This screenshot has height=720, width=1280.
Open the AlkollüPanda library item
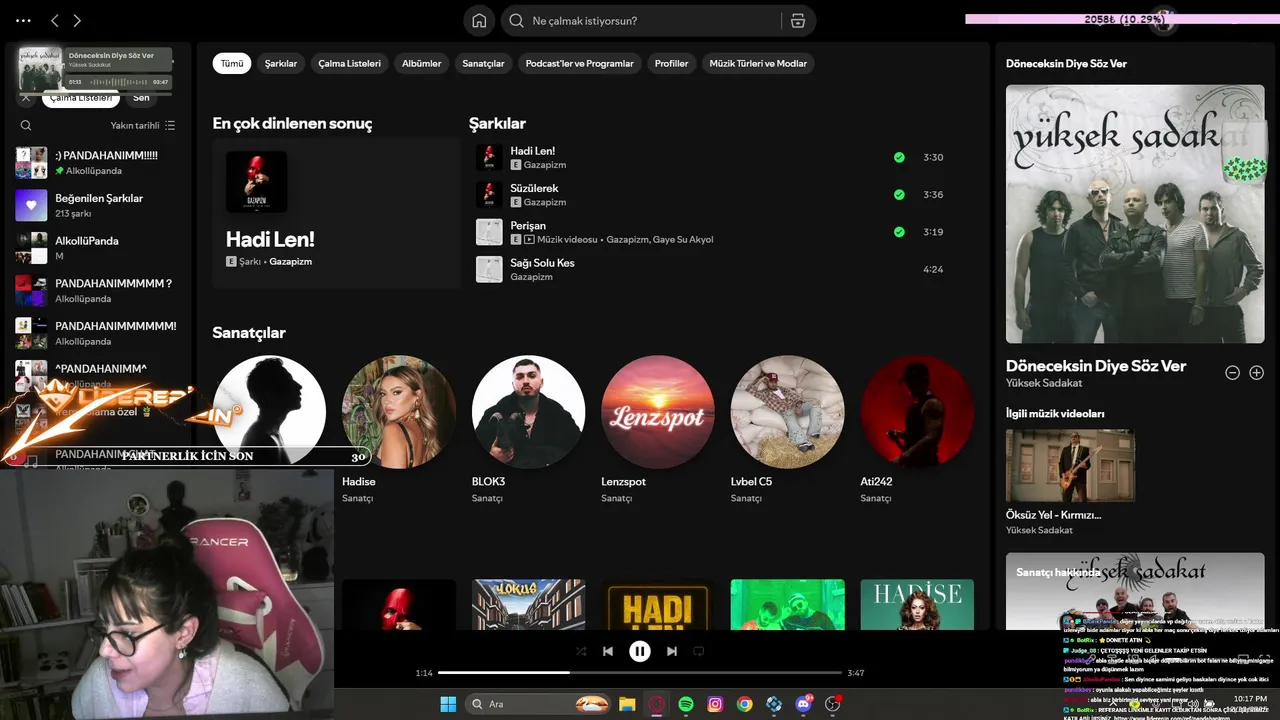[97, 248]
